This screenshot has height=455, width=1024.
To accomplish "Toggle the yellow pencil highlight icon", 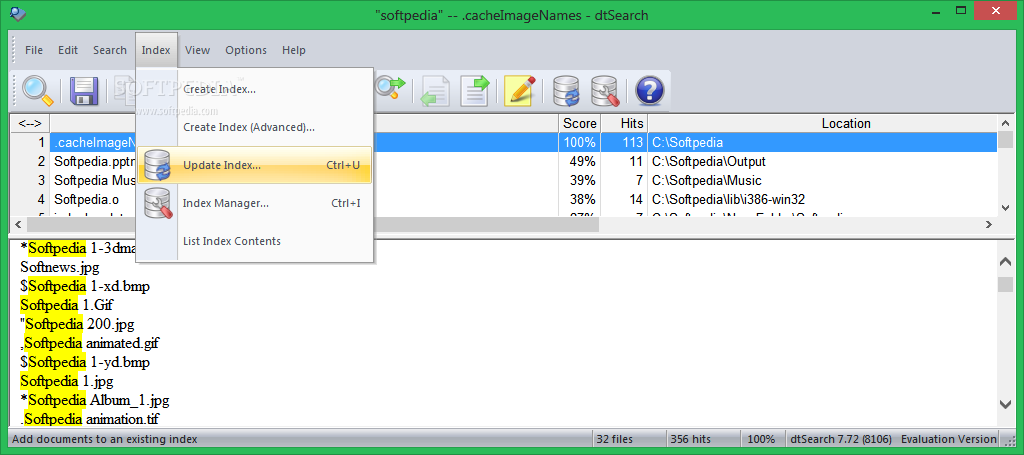I will click(x=520, y=91).
